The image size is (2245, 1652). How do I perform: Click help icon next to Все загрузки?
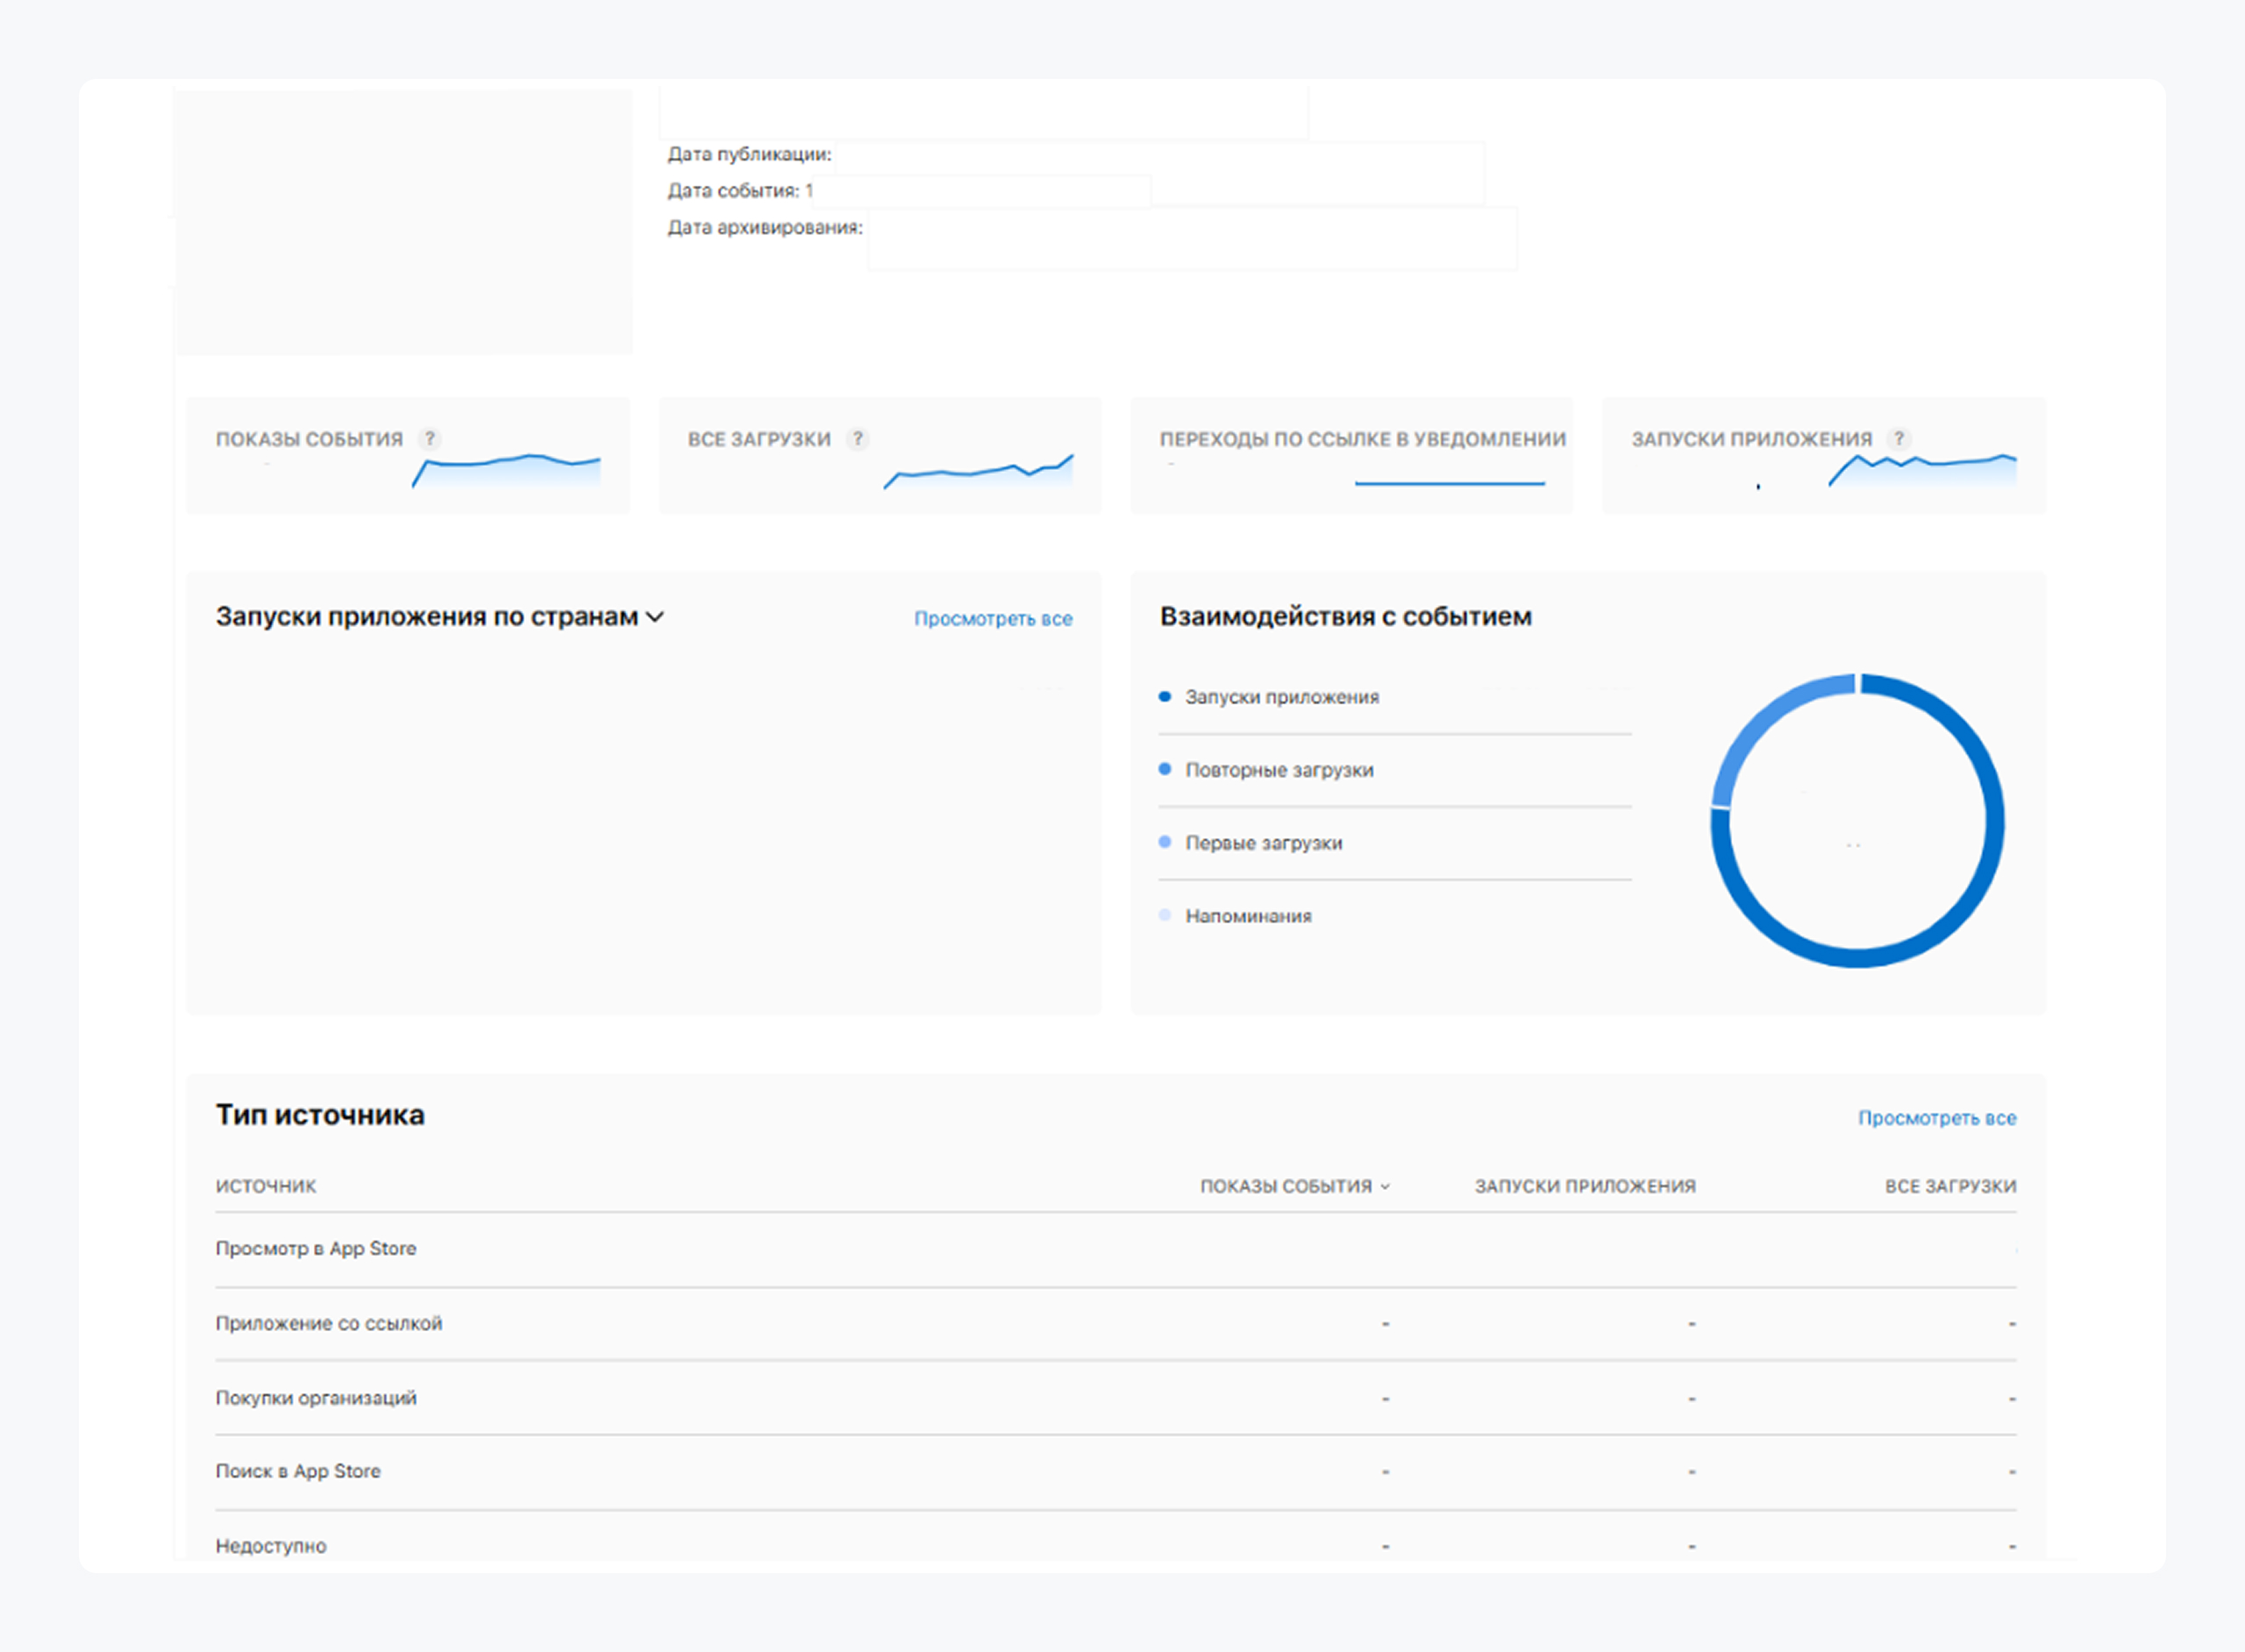tap(857, 439)
